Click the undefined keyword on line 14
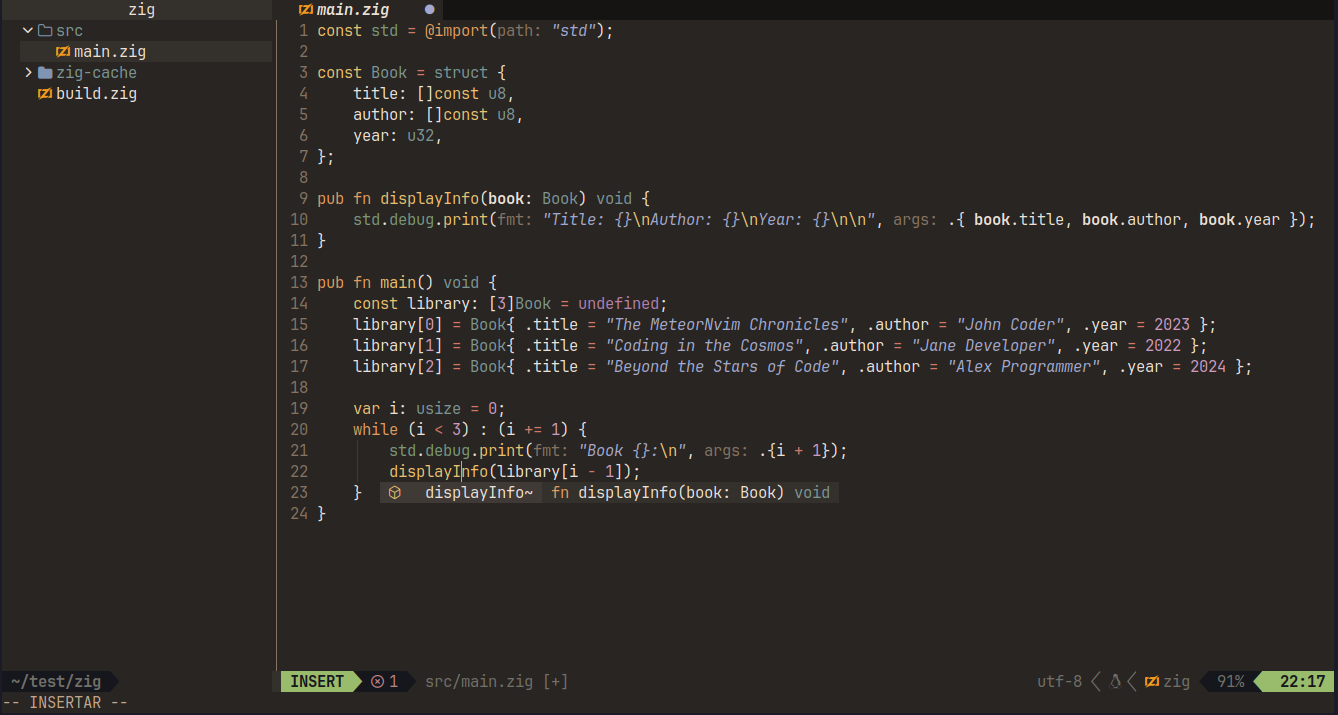The width and height of the screenshot is (1338, 715). pyautogui.click(x=619, y=304)
